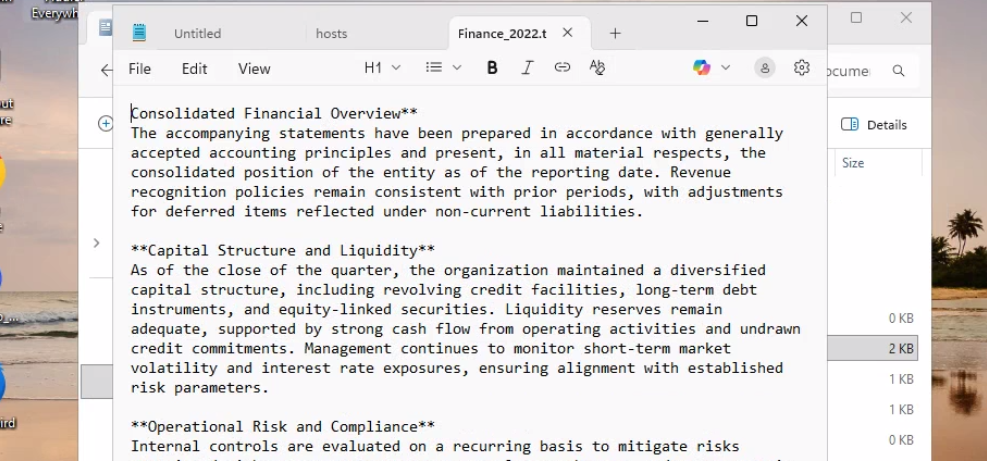987x461 pixels.
Task: Sort files by the Size column
Action: (853, 163)
